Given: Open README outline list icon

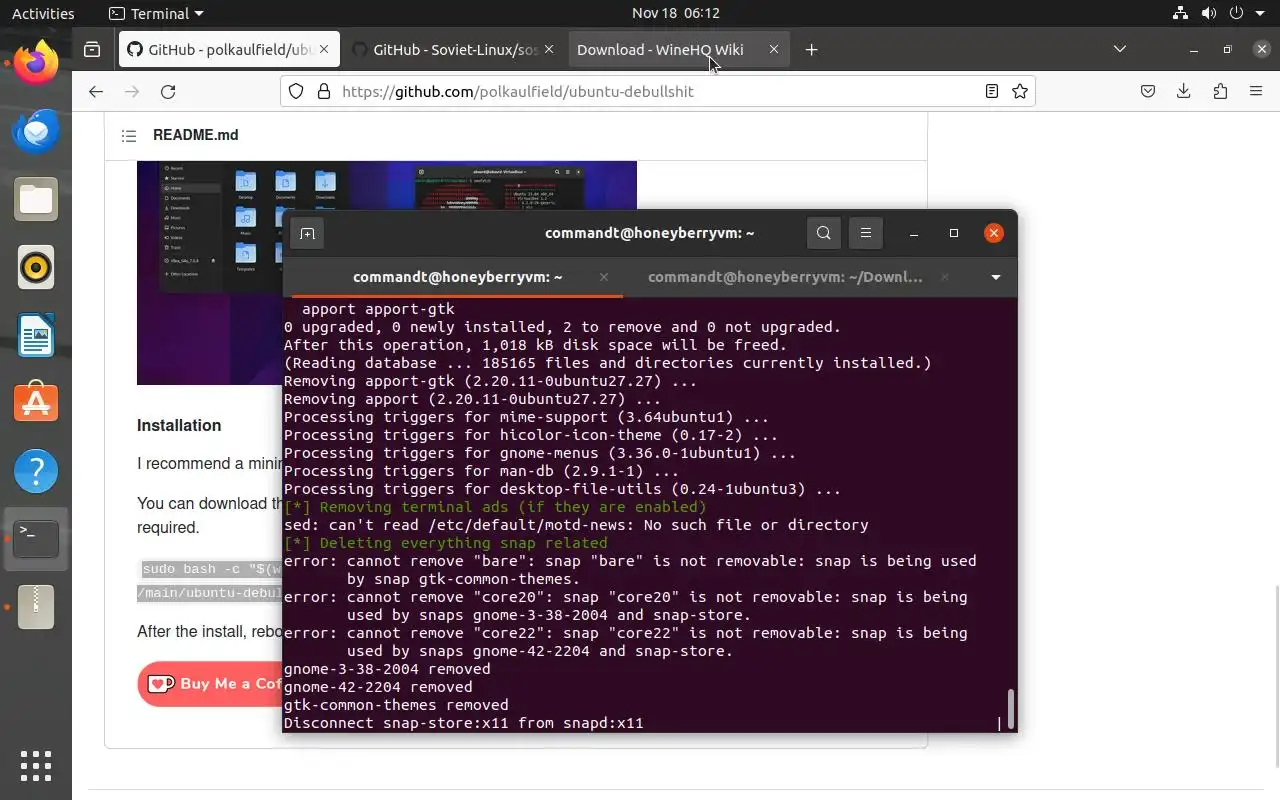Looking at the screenshot, I should [129, 136].
